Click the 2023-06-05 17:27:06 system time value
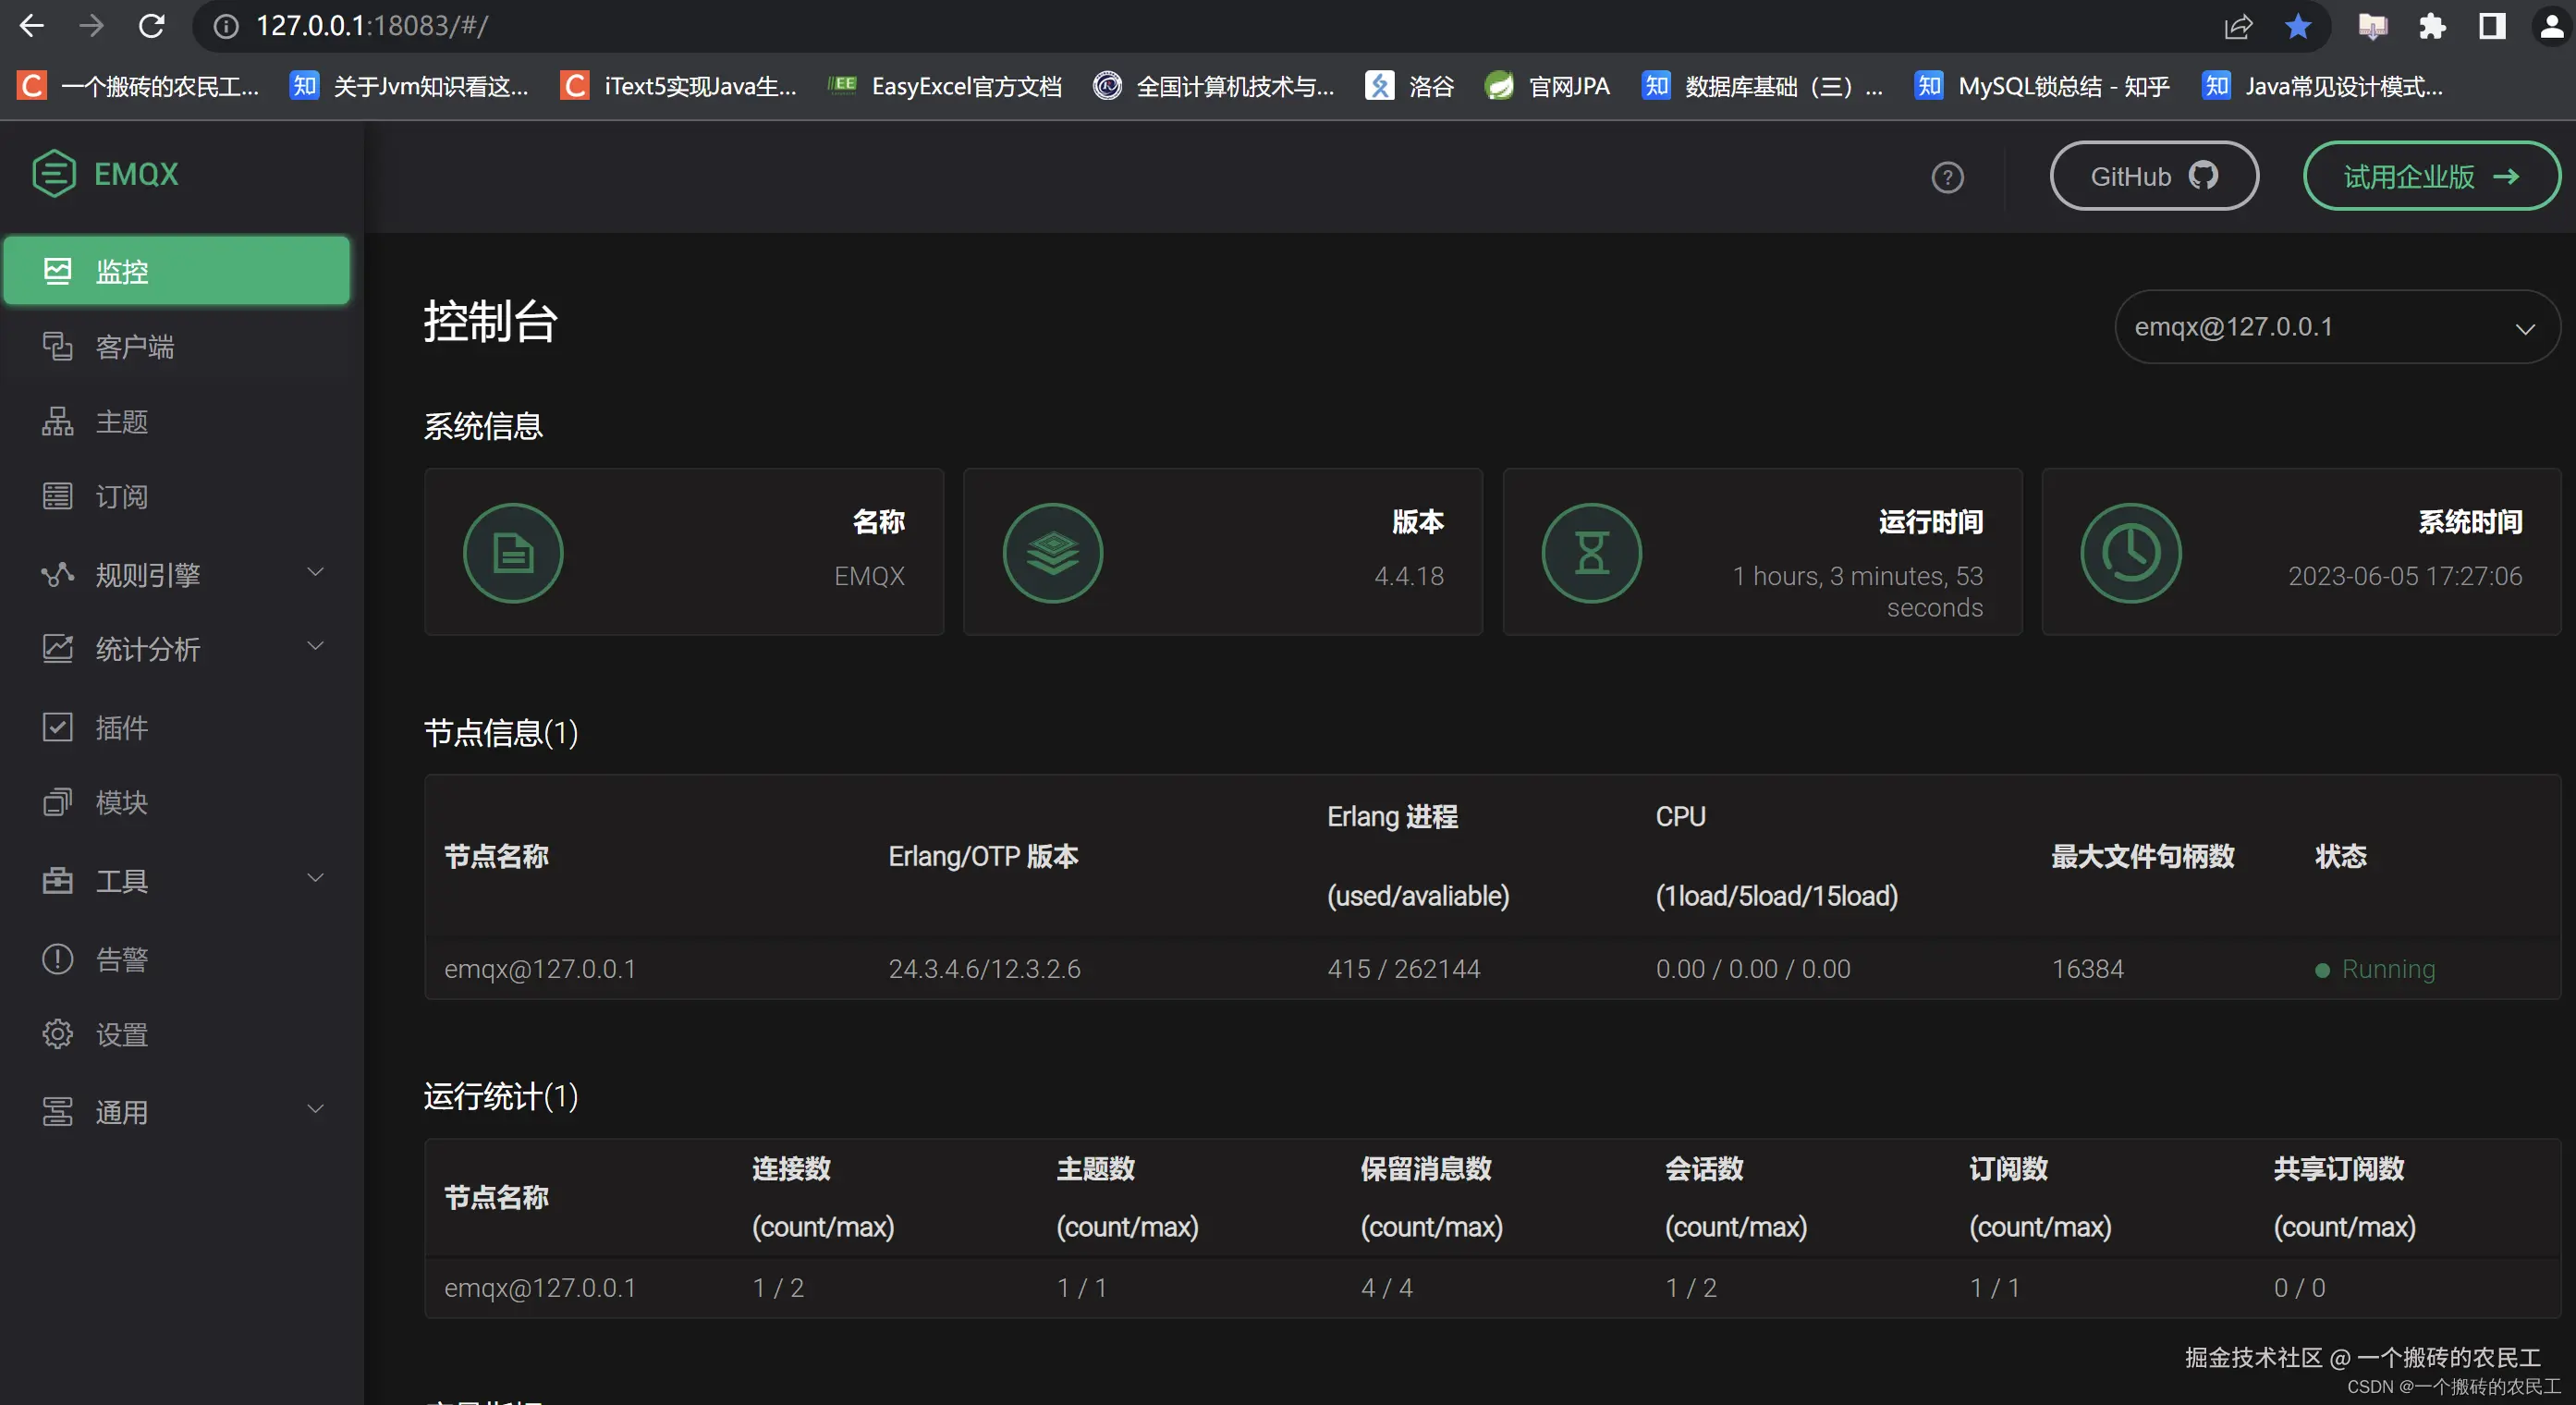Screen dimensions: 2576x1405 point(2404,575)
